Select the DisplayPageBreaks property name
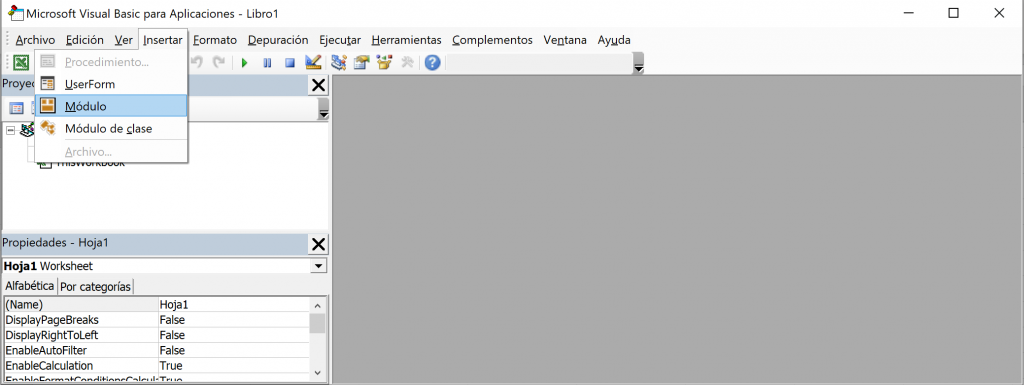The height and width of the screenshot is (385, 1024). tap(81, 320)
